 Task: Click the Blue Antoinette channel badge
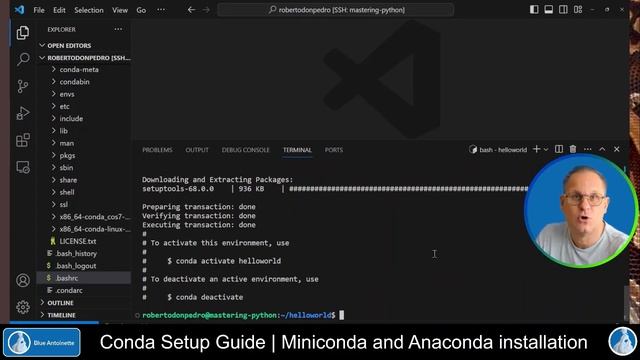[42, 343]
